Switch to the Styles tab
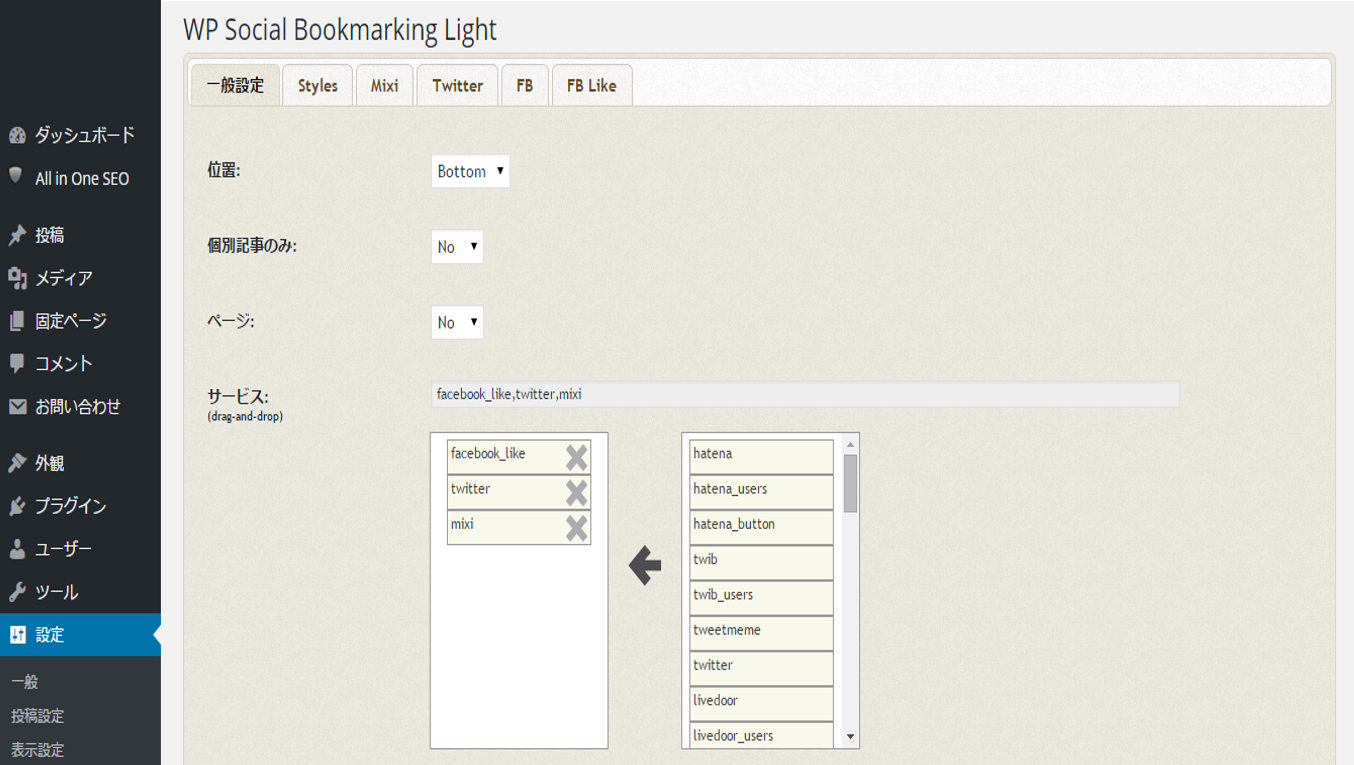Image resolution: width=1354 pixels, height=765 pixels. tap(318, 85)
